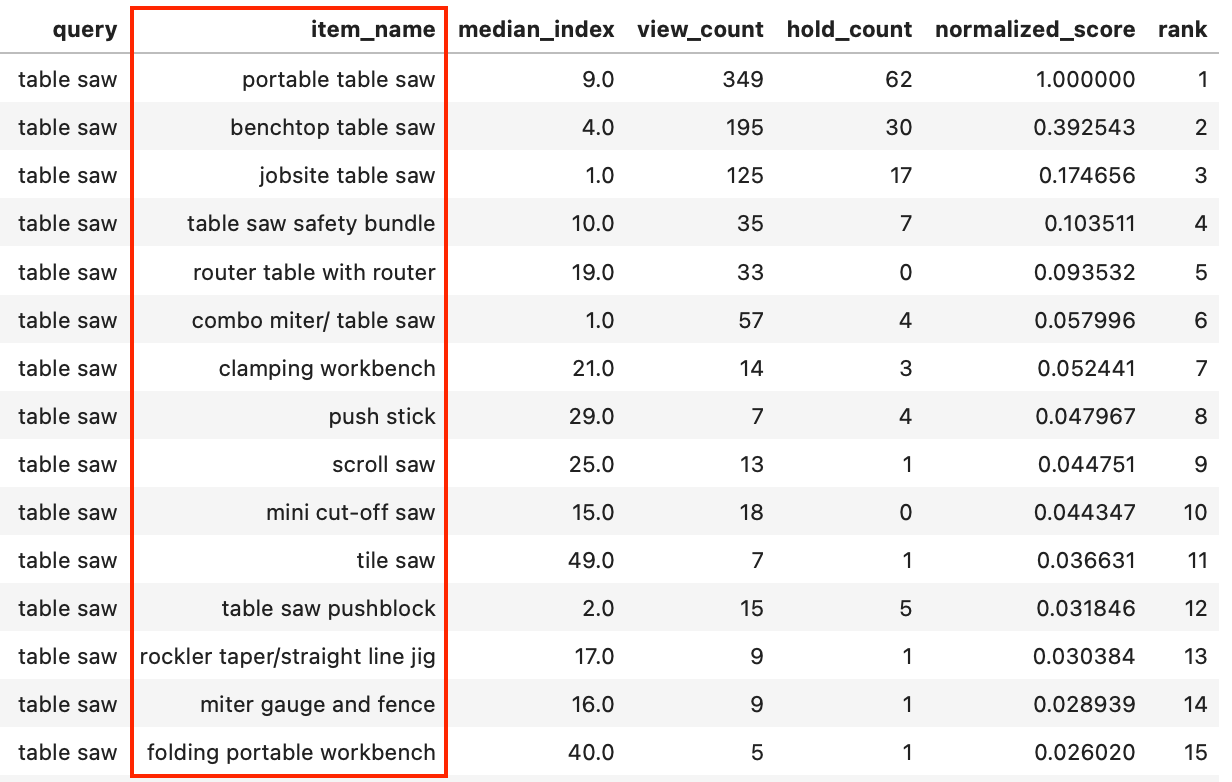
Task: Click the normalized_score column header
Action: point(1035,30)
